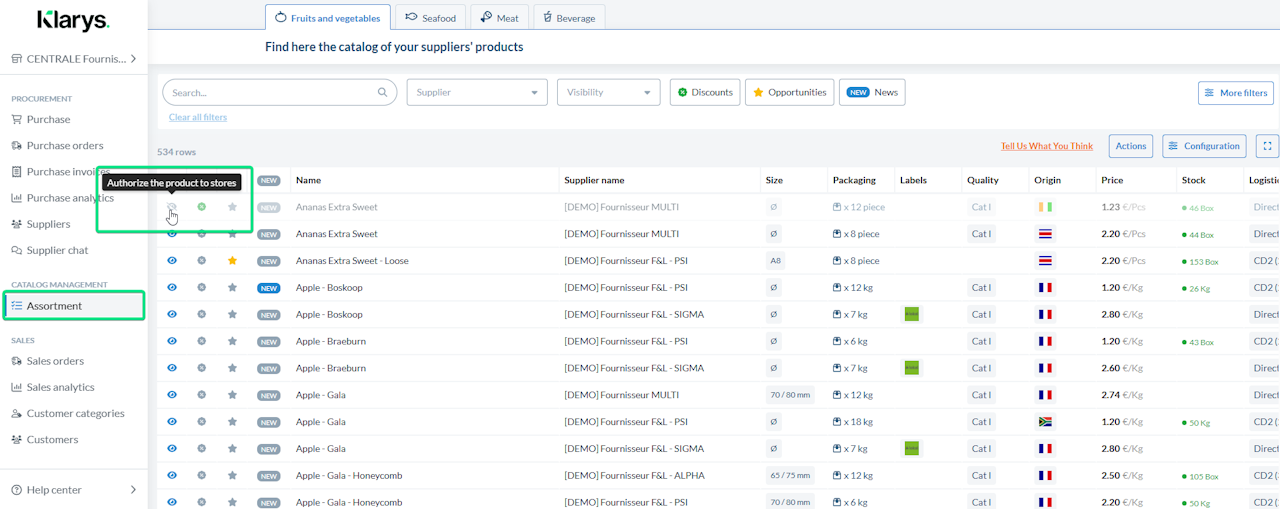This screenshot has height=509, width=1280.
Task: Open the Visibility dropdown filter
Action: (608, 92)
